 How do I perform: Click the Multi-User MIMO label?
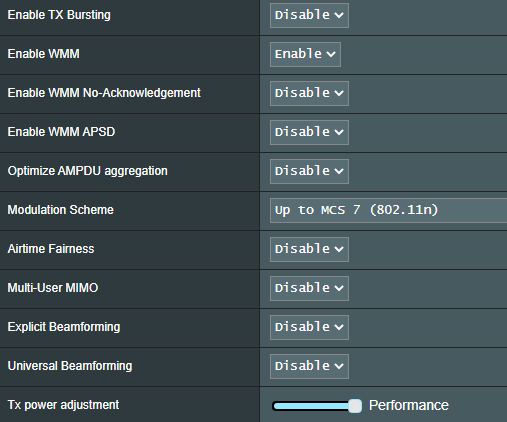click(x=53, y=288)
